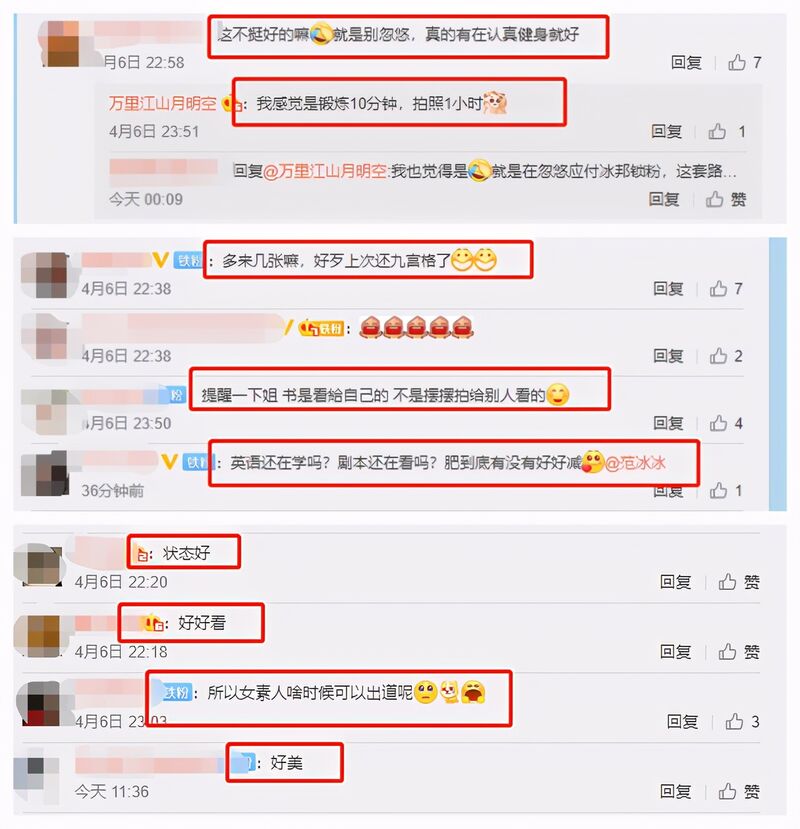Open avatar of the 22:58 commenter

60,43
